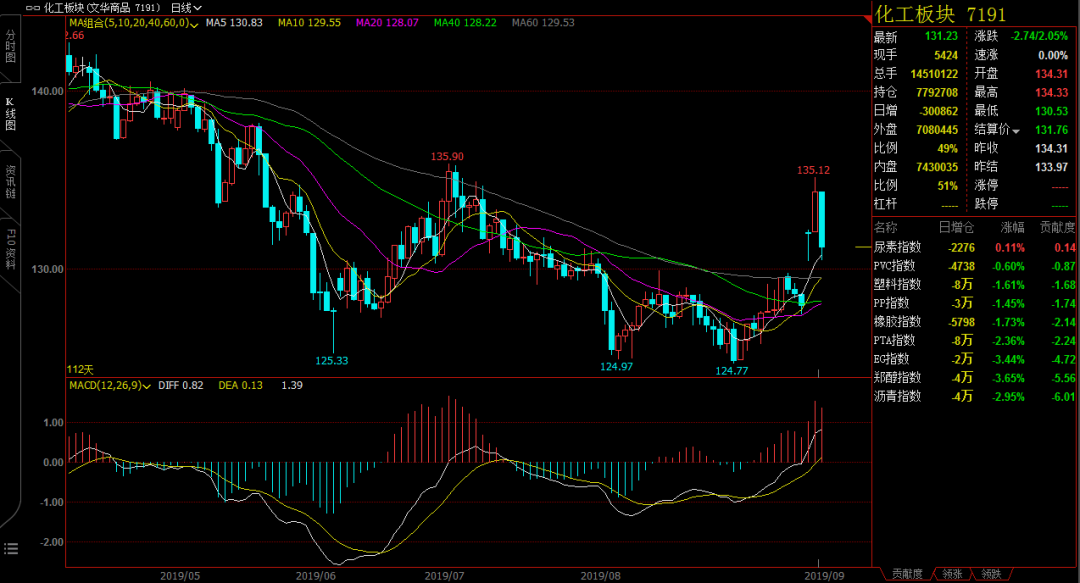Switch to the 贡献度 bottom tab

[906, 574]
